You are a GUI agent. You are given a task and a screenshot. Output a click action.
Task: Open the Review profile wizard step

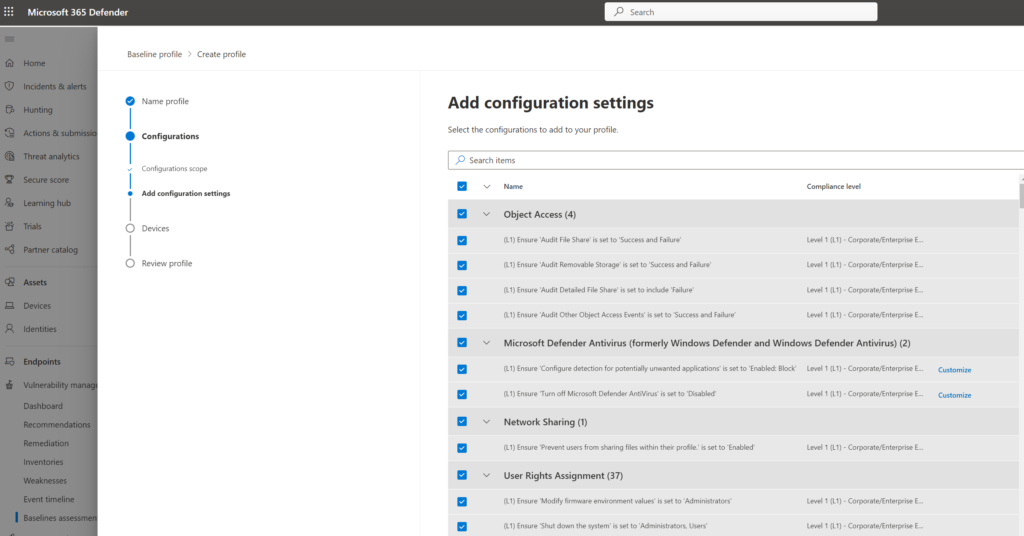[x=167, y=263]
